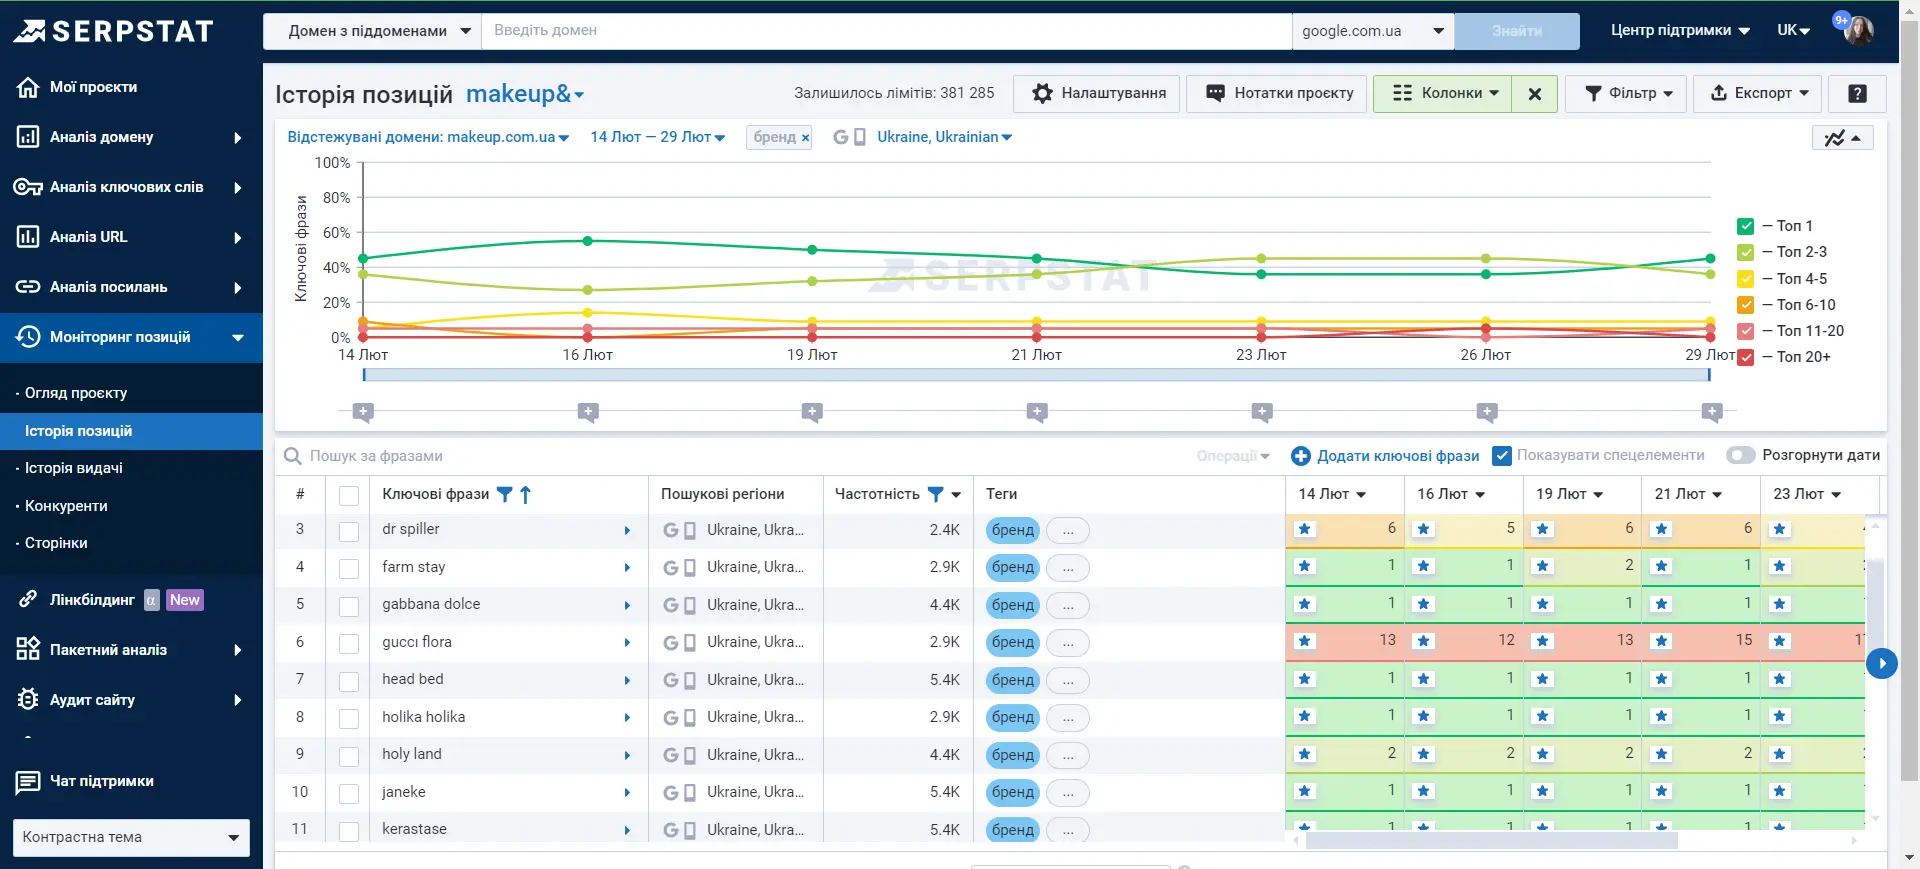Open the Центр підтримки dropdown
This screenshot has height=869, width=1920.
[x=1680, y=31]
